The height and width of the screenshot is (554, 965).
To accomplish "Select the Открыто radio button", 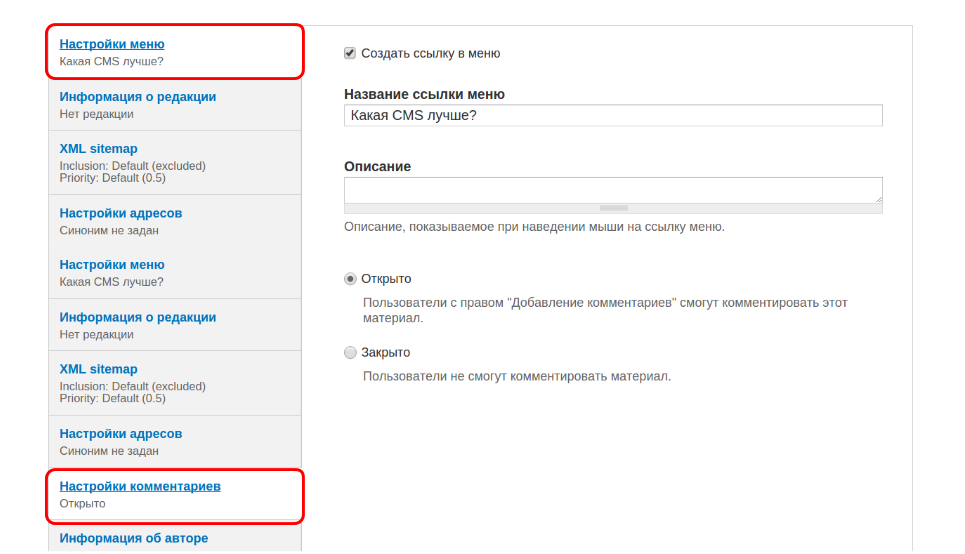I will click(350, 279).
